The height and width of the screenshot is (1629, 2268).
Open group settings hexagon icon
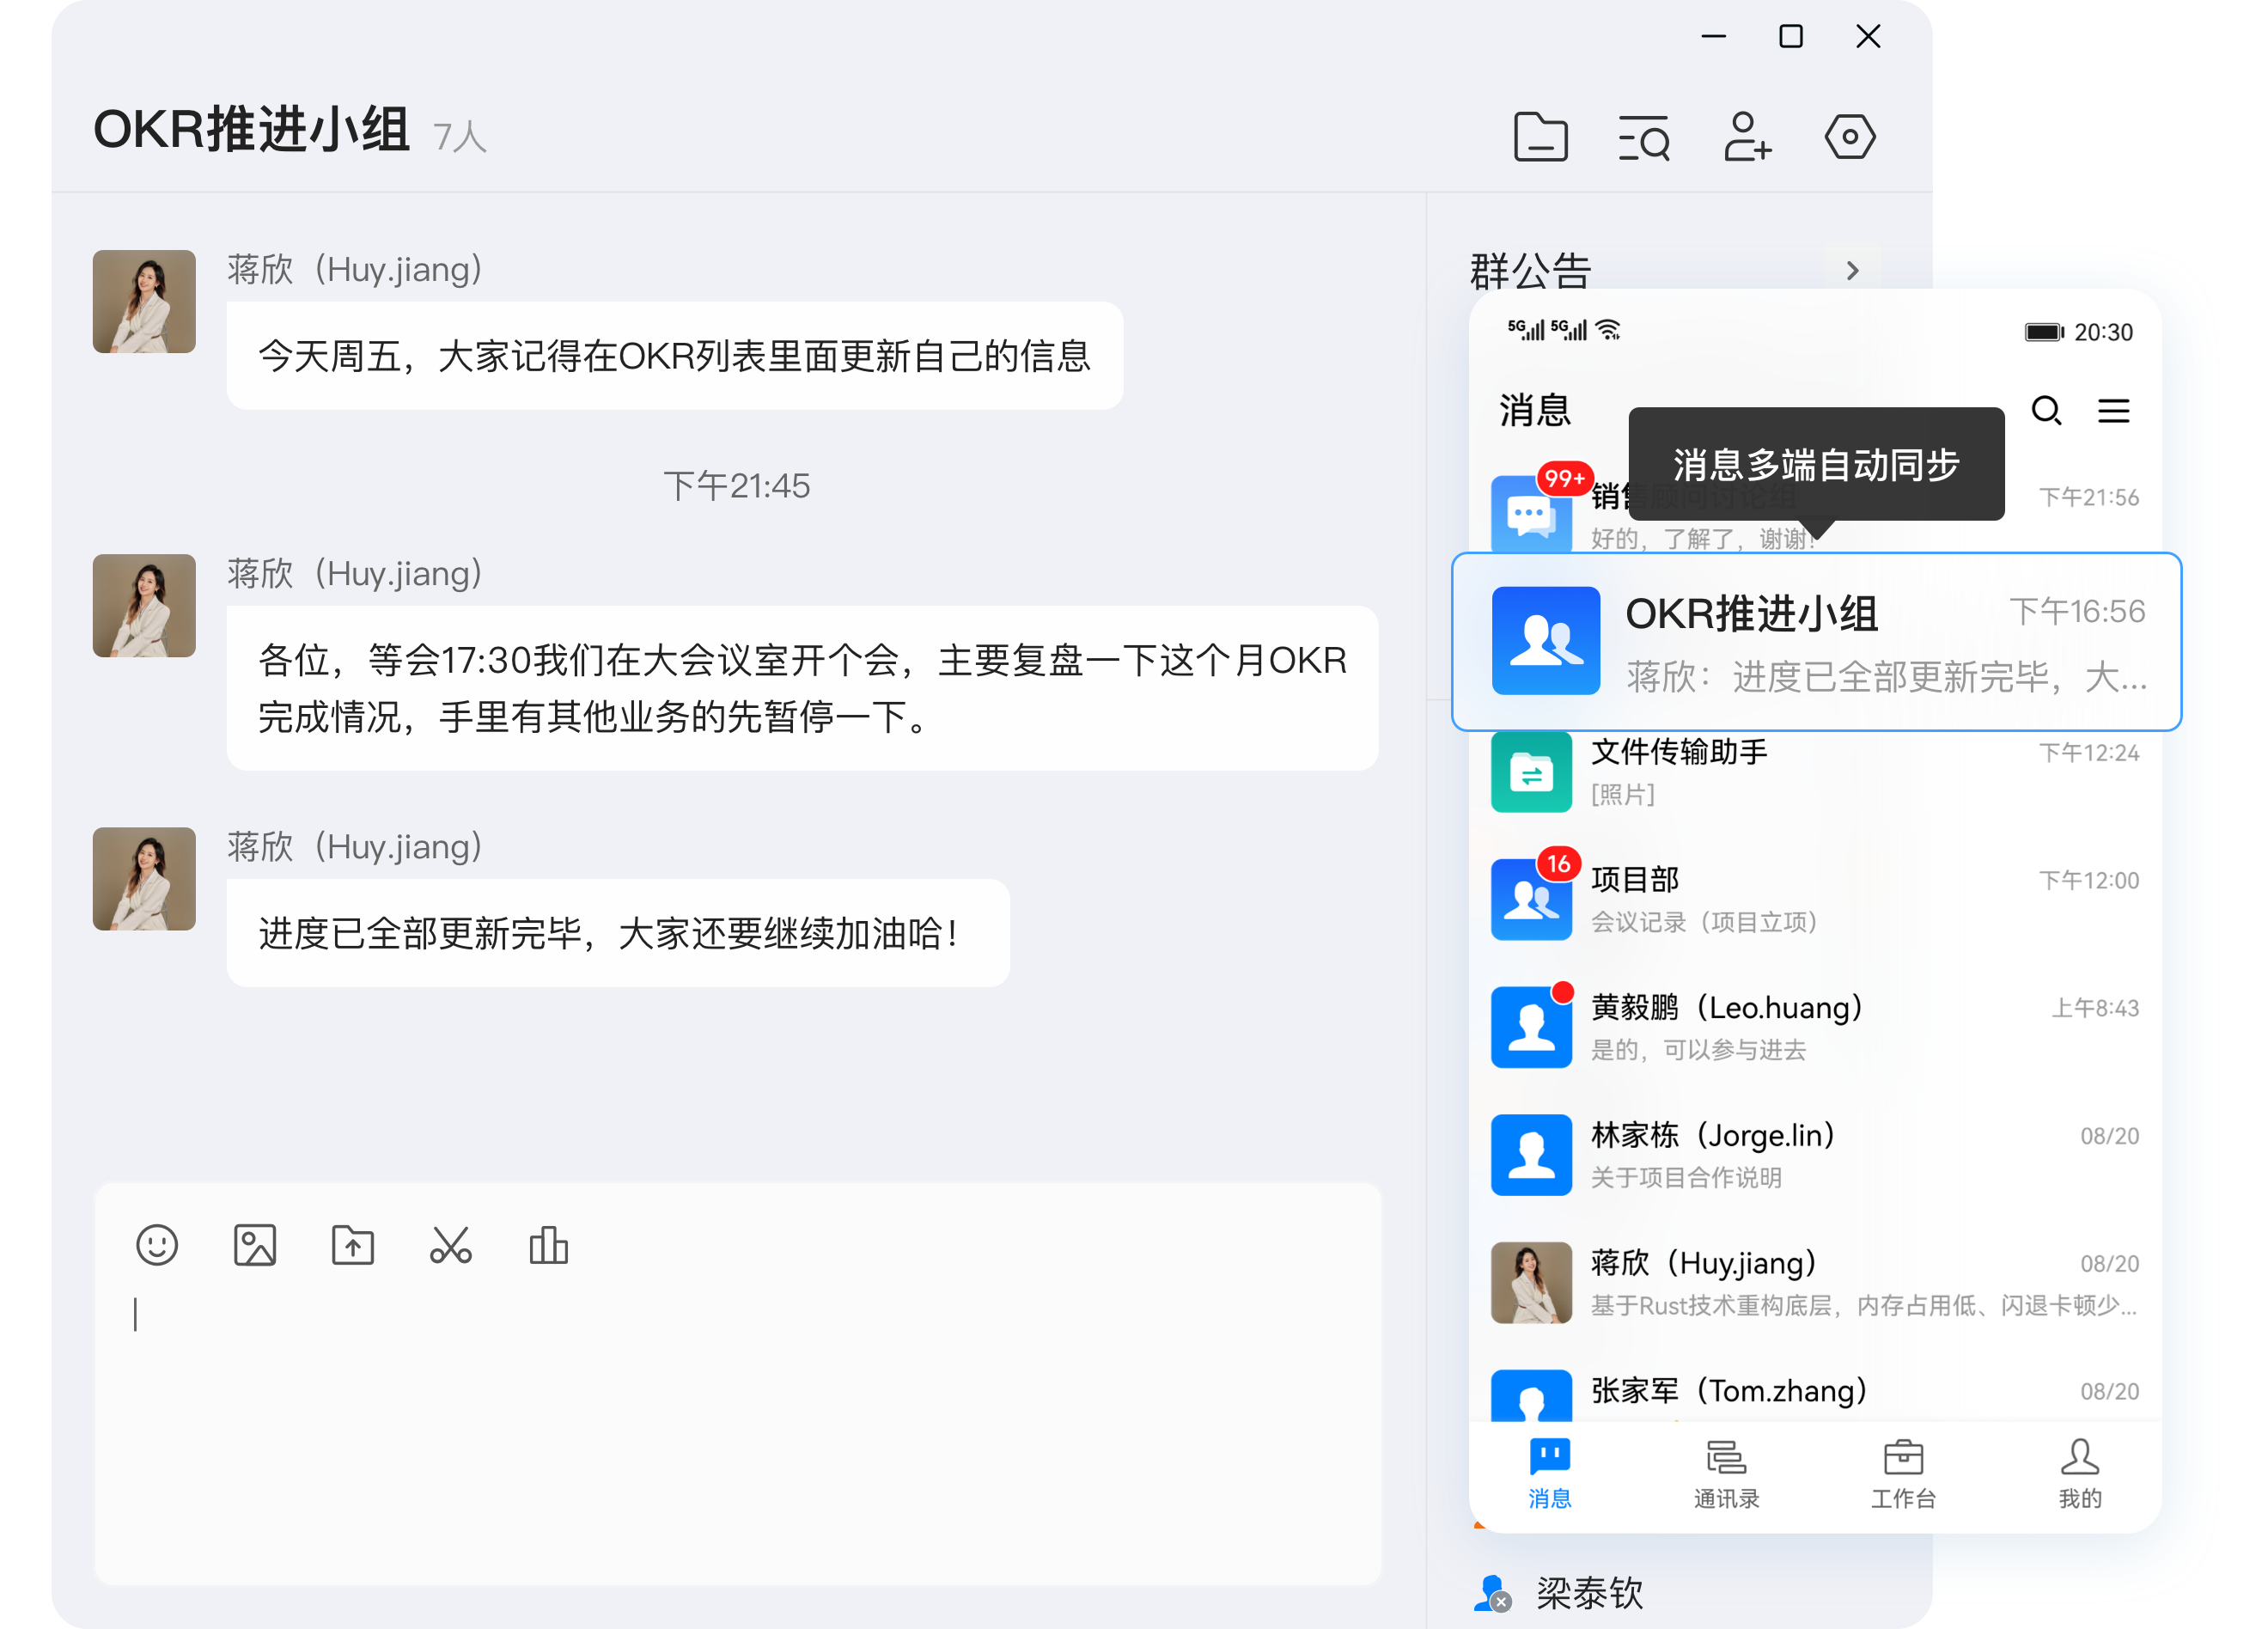click(x=1850, y=137)
